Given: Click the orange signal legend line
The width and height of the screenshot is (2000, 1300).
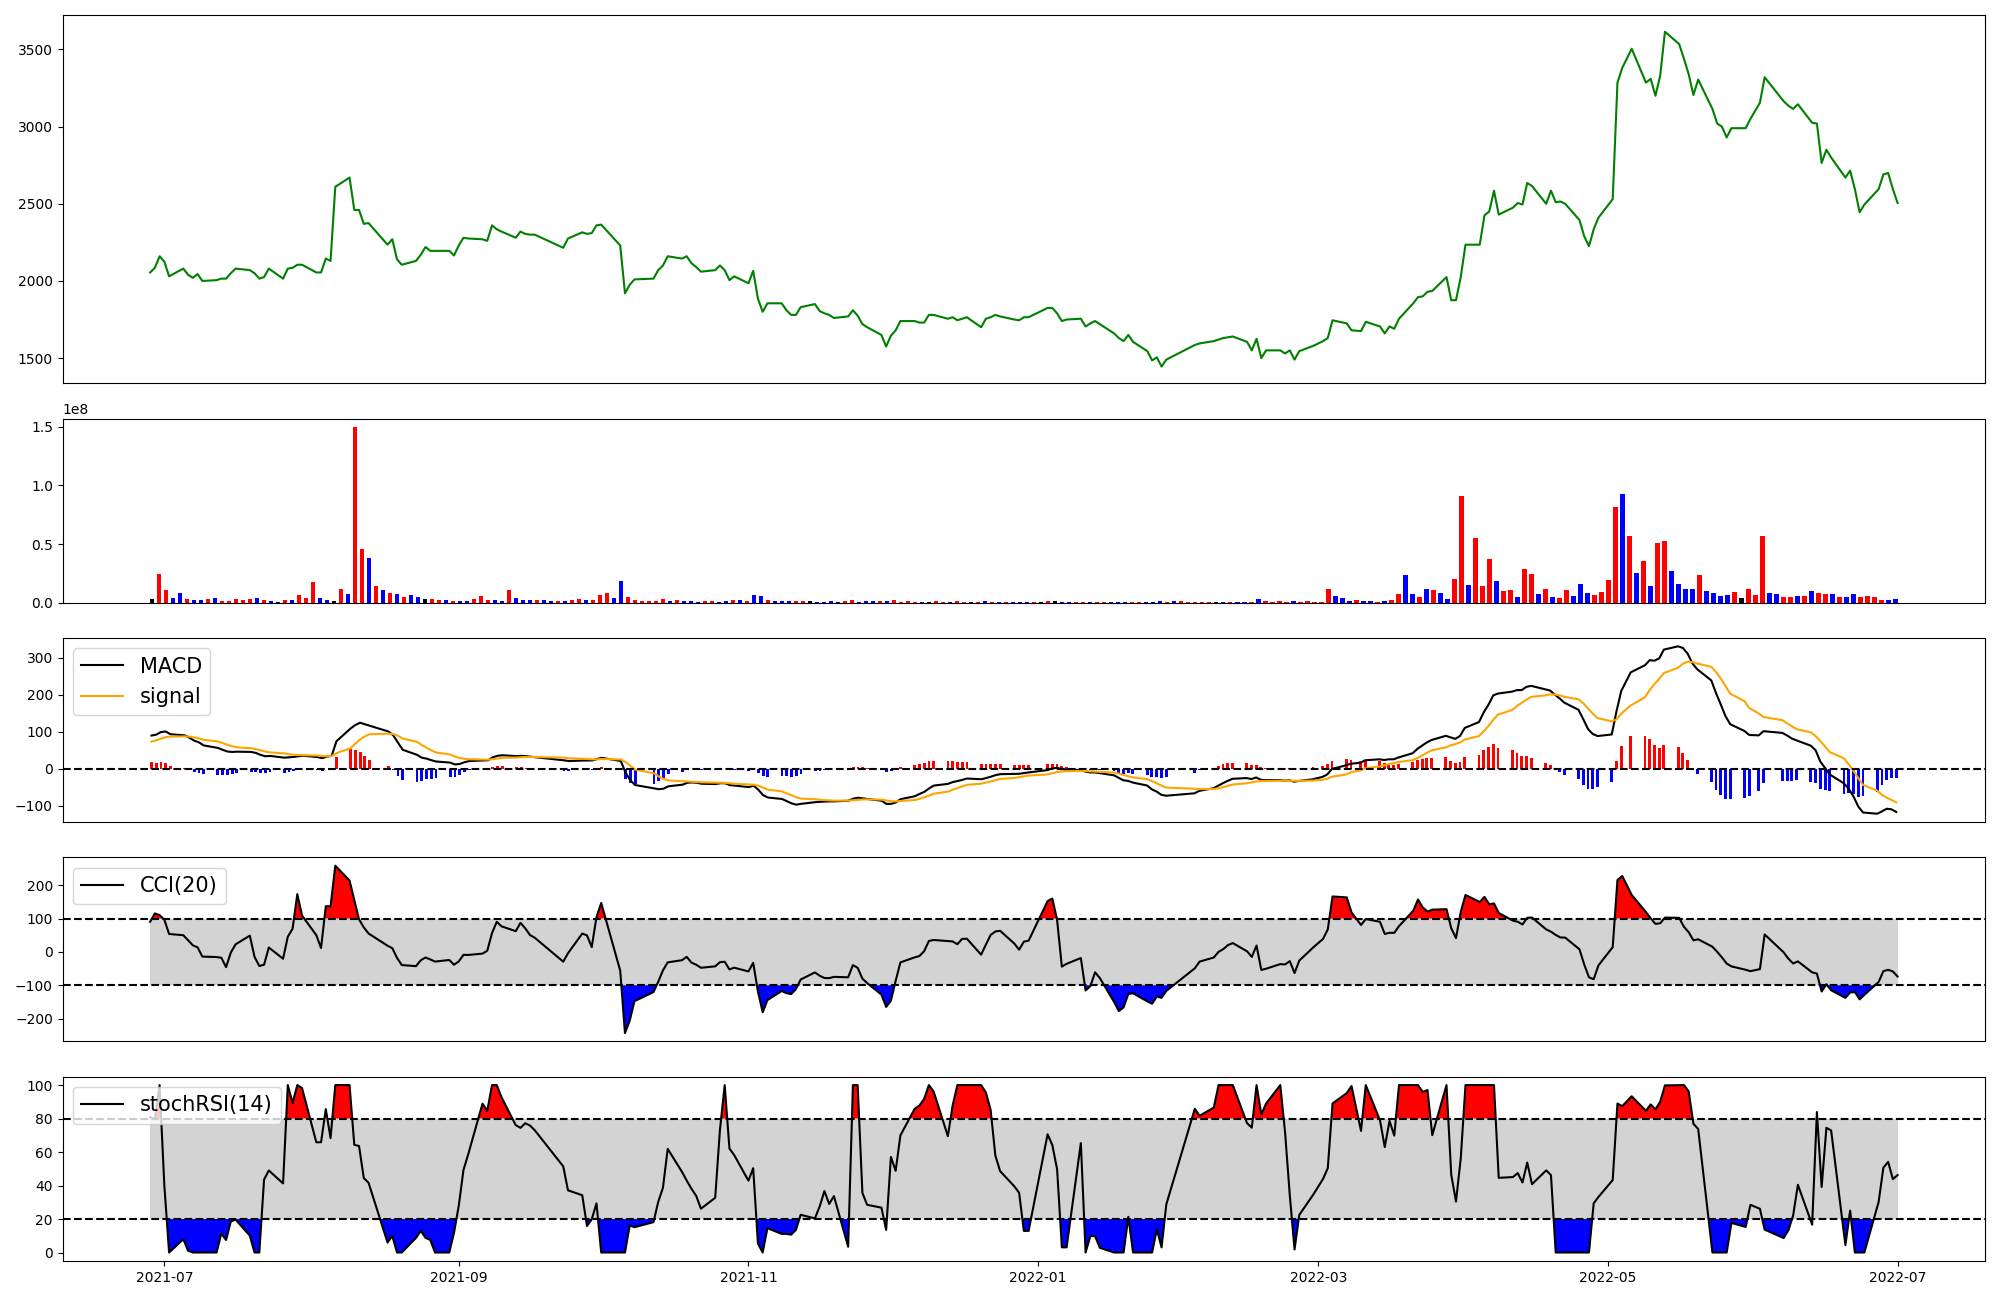Looking at the screenshot, I should 102,696.
